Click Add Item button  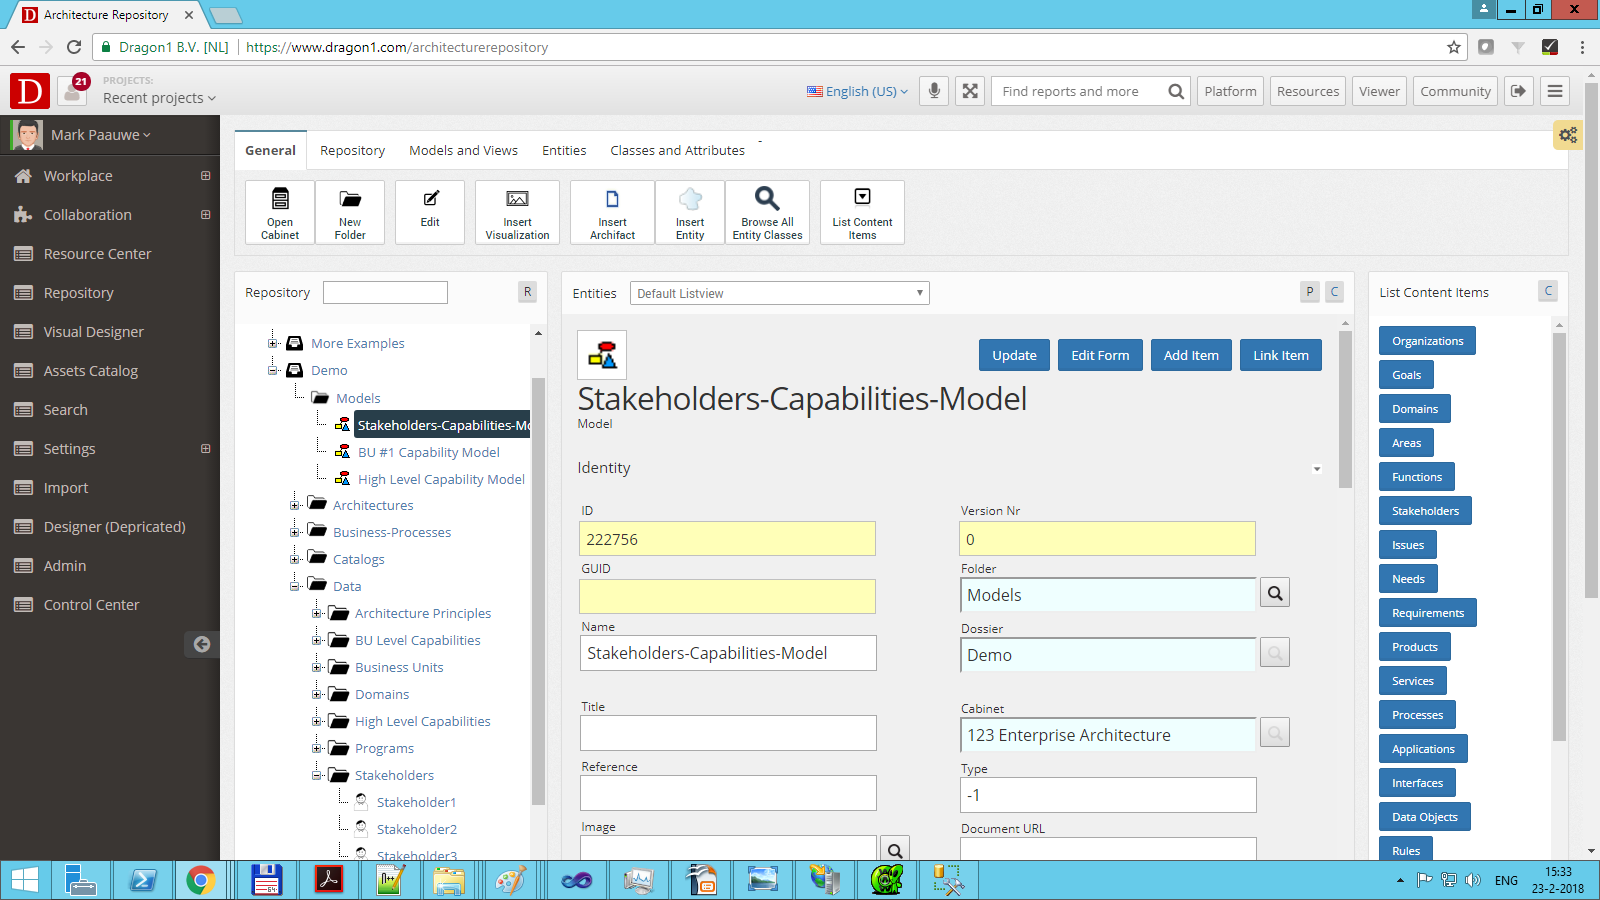click(x=1191, y=355)
